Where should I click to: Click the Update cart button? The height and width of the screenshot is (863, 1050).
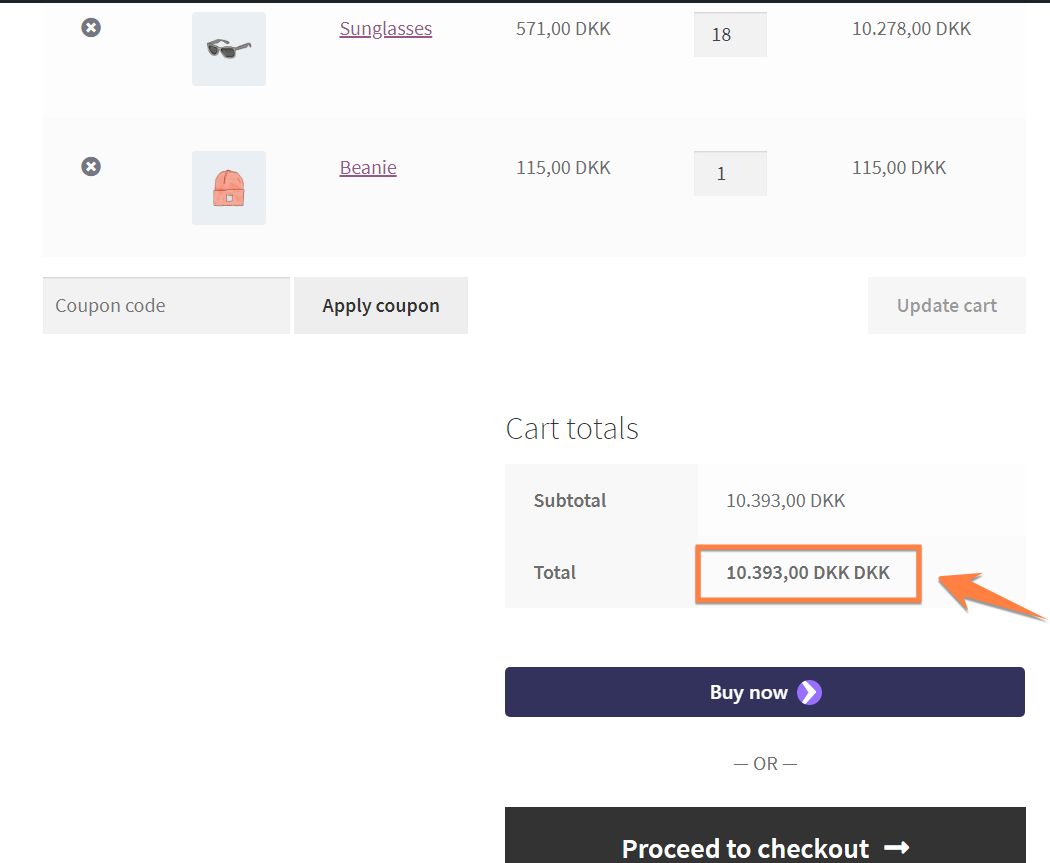[x=946, y=305]
